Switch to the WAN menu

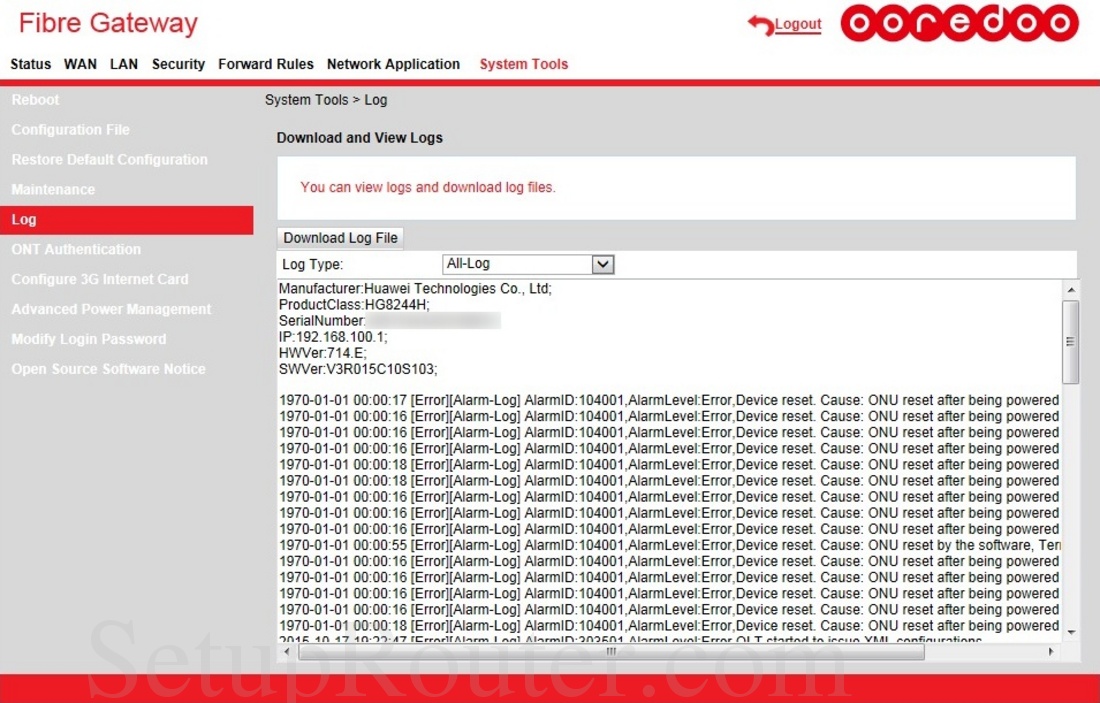click(x=80, y=64)
